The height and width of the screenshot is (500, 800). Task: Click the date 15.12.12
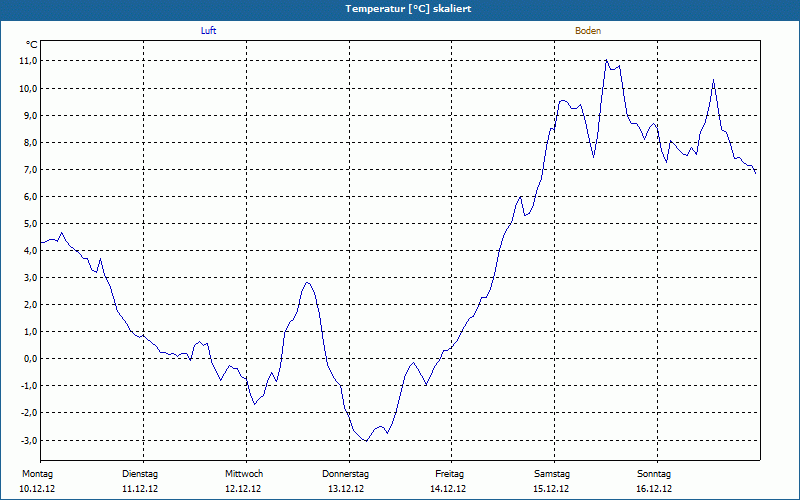coord(551,489)
